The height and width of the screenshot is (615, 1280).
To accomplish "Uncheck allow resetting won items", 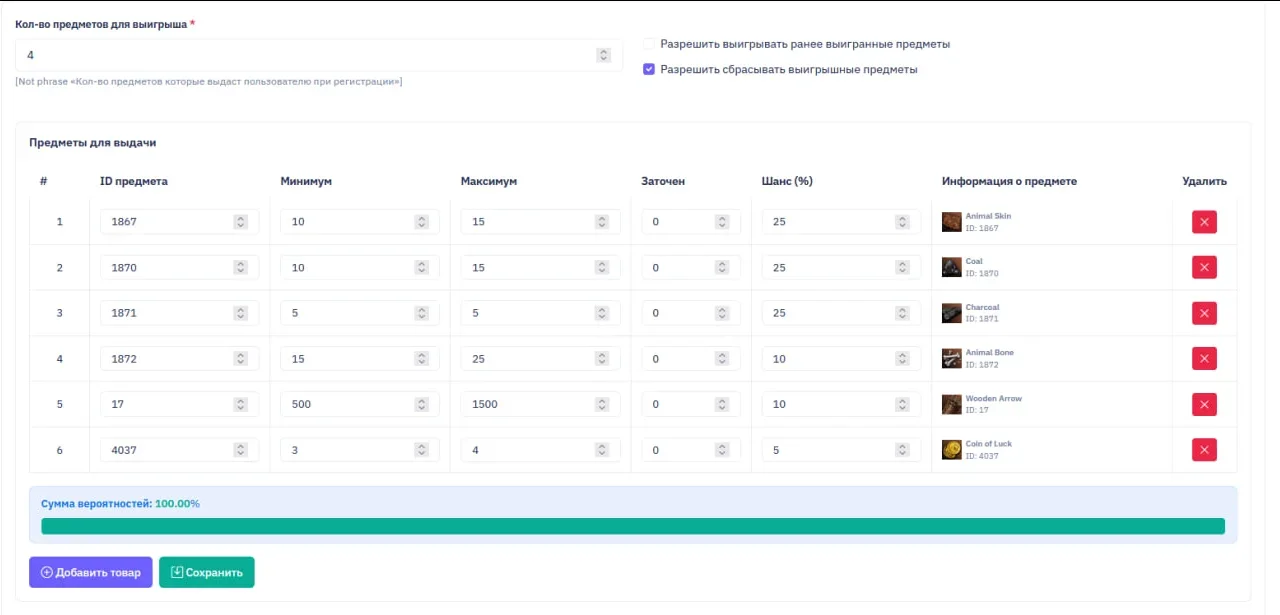I will (649, 70).
